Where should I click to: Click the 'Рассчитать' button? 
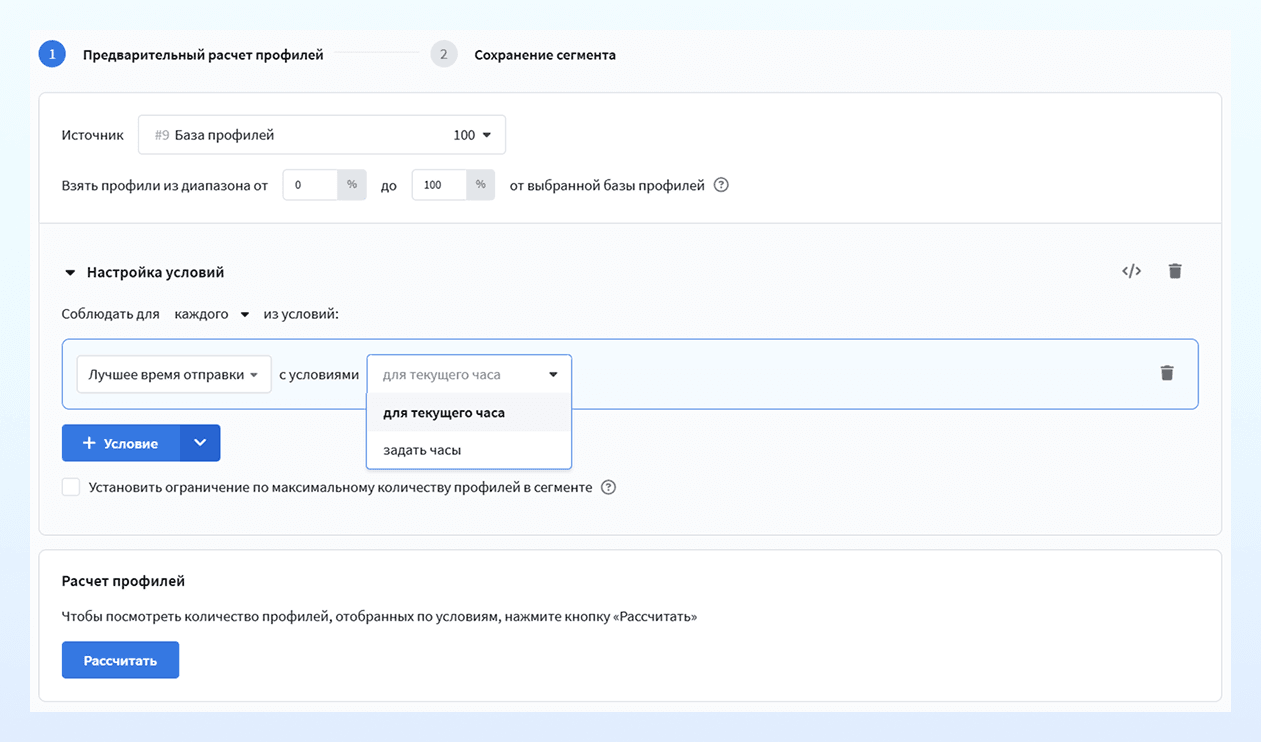pyautogui.click(x=120, y=660)
